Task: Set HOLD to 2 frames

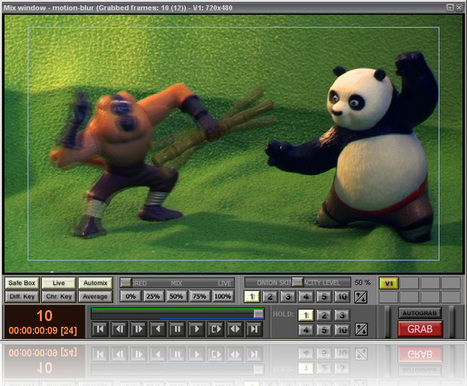Action: 324,315
